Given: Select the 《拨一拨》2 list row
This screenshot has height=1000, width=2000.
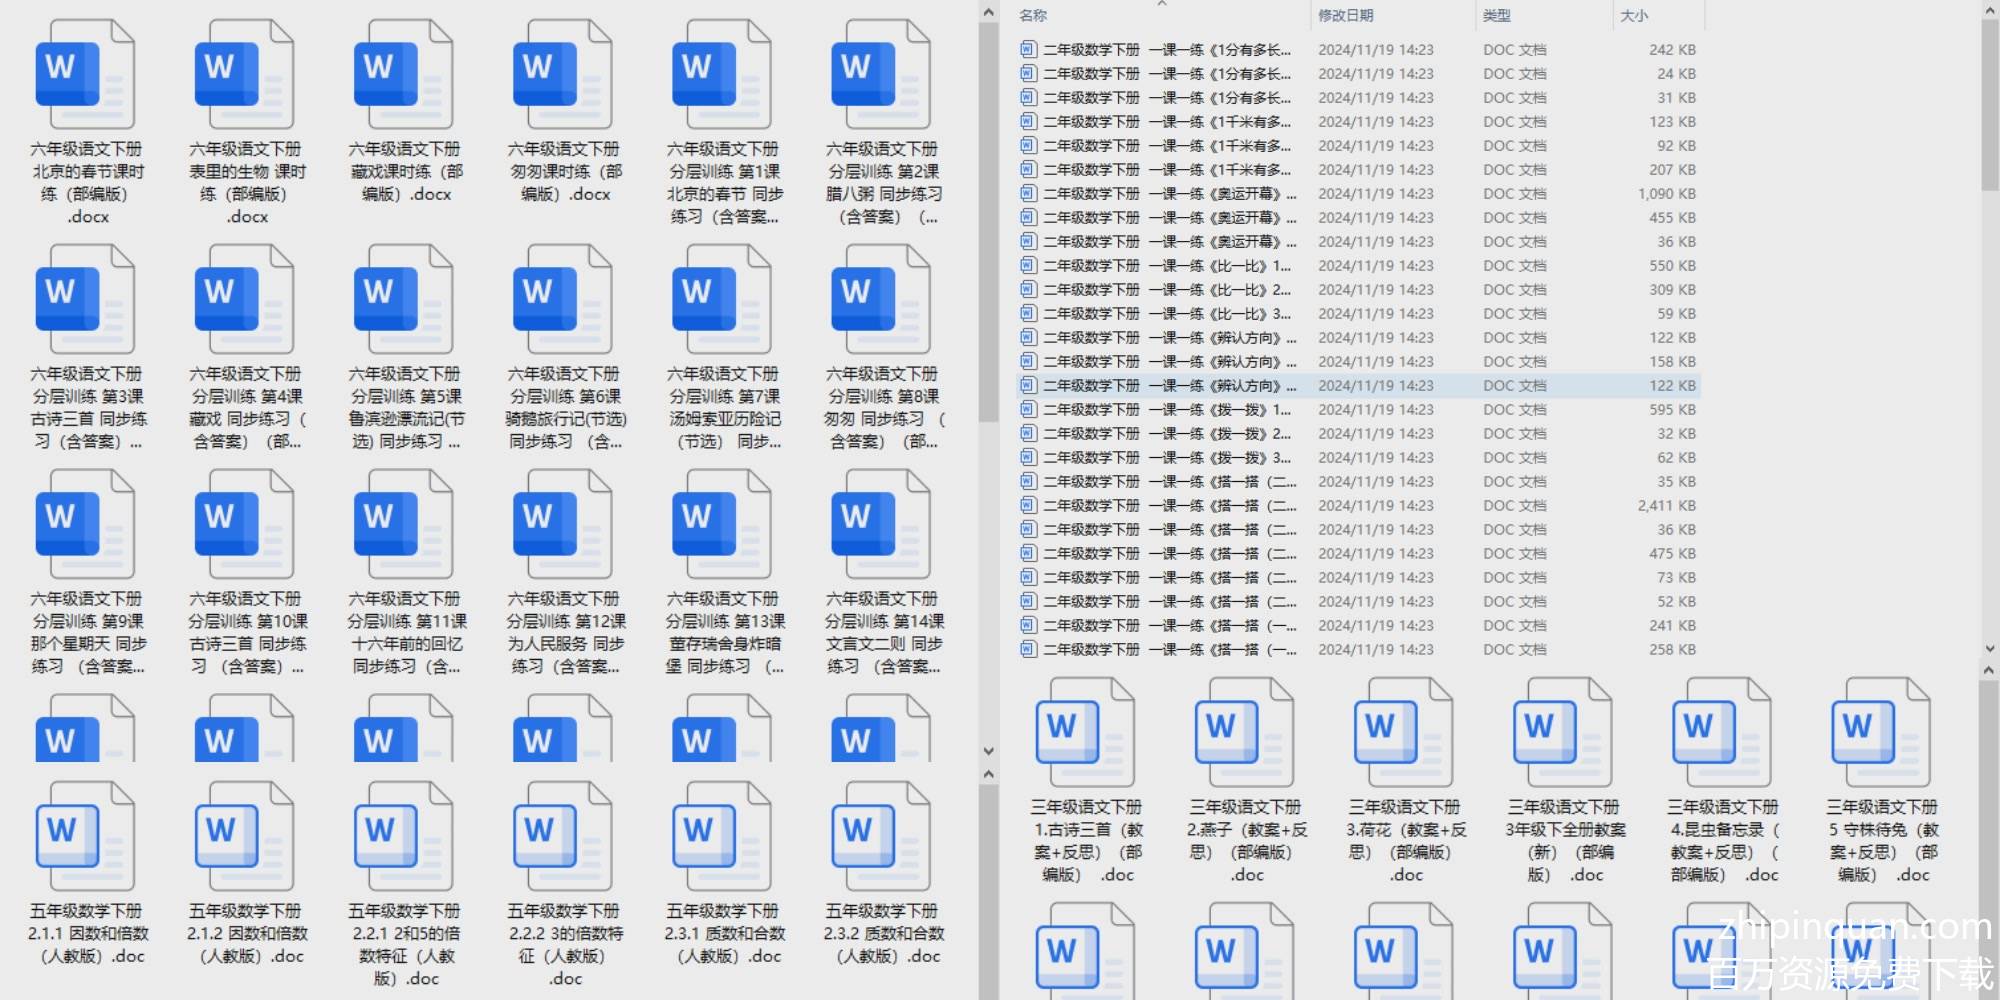Looking at the screenshot, I should [x=1358, y=433].
